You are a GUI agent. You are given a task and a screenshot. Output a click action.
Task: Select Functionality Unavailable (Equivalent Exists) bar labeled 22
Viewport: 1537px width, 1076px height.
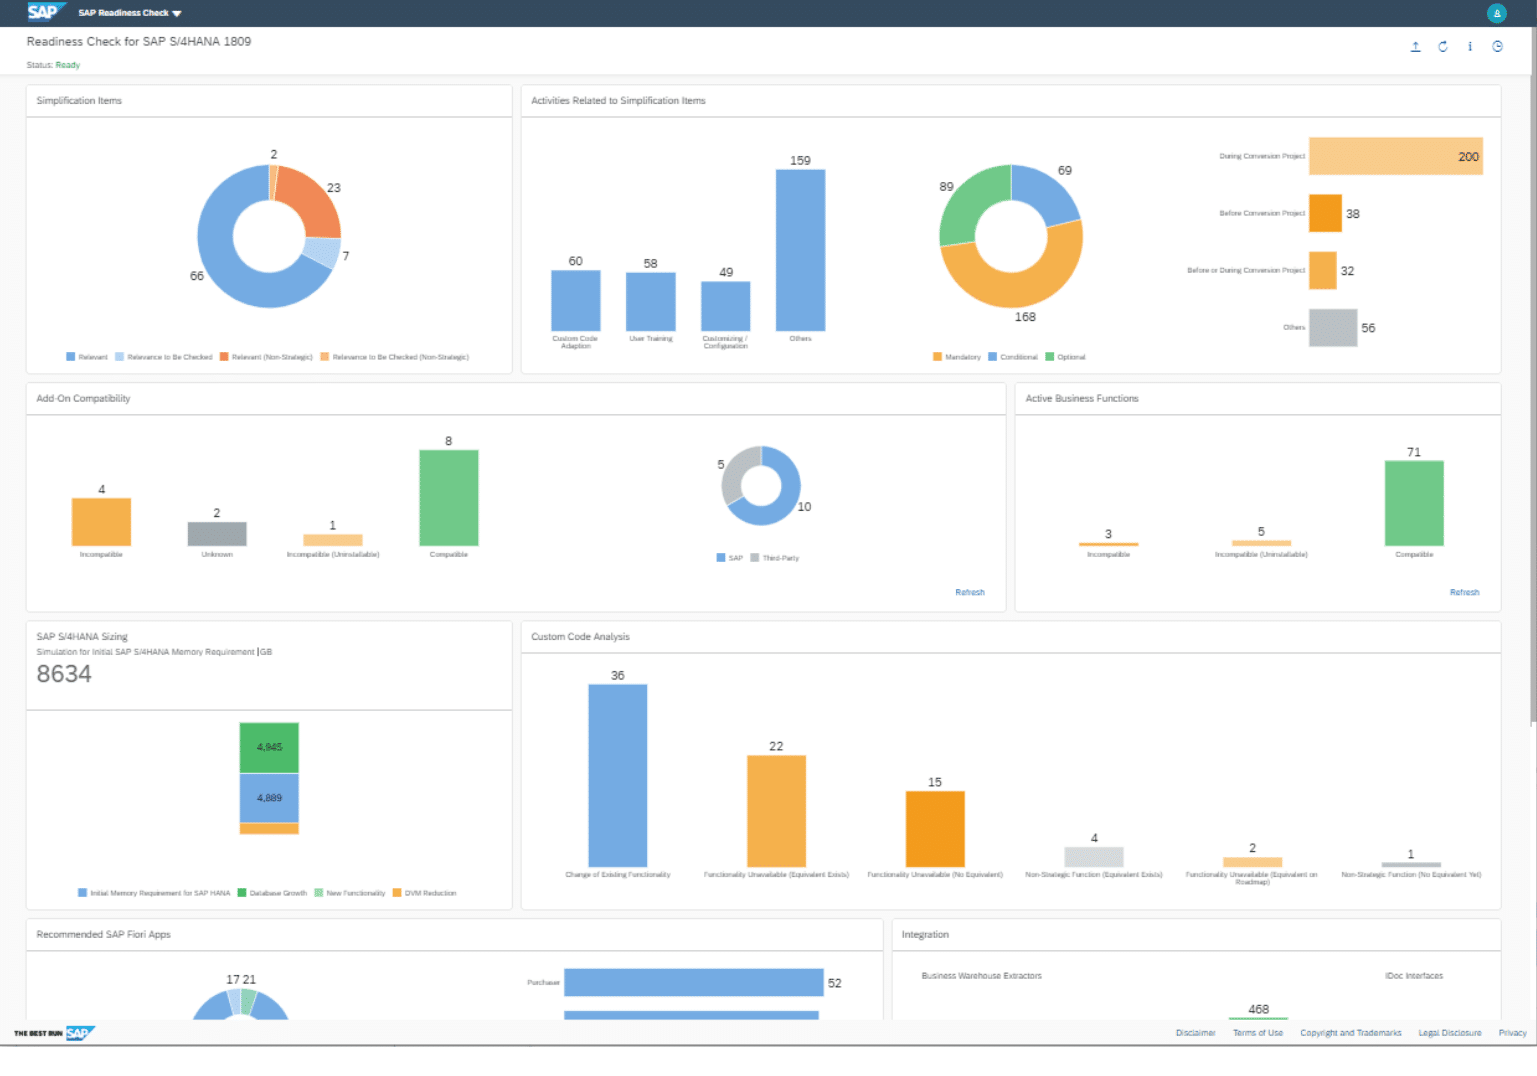pyautogui.click(x=776, y=811)
